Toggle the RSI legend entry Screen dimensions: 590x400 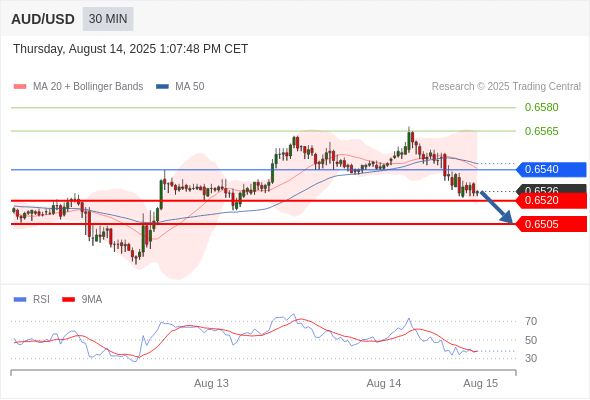tap(32, 300)
